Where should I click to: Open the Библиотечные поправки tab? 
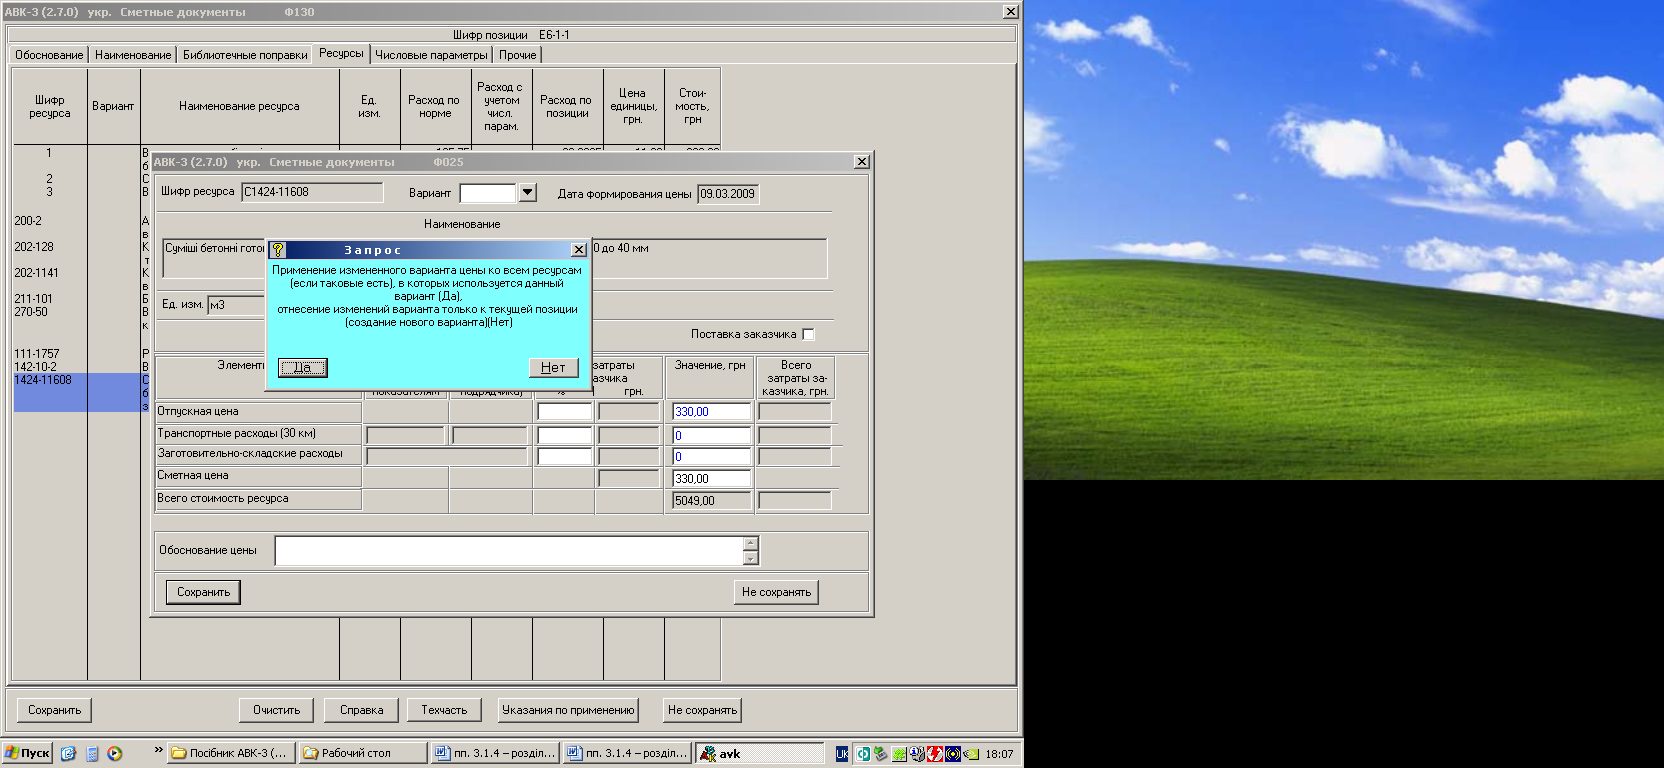click(245, 55)
